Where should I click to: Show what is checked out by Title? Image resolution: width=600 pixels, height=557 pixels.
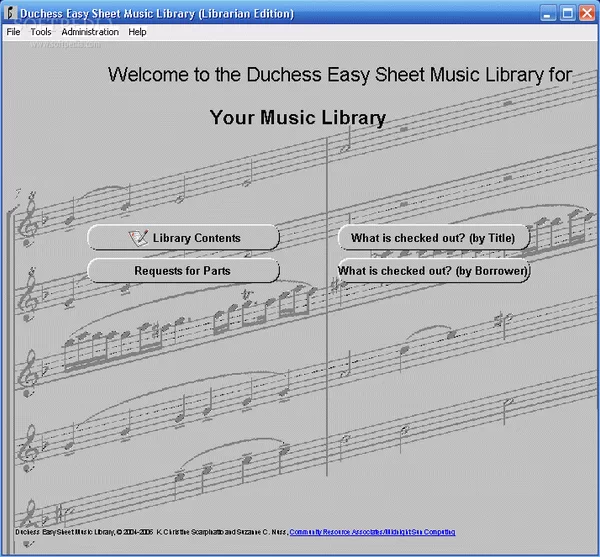click(434, 238)
